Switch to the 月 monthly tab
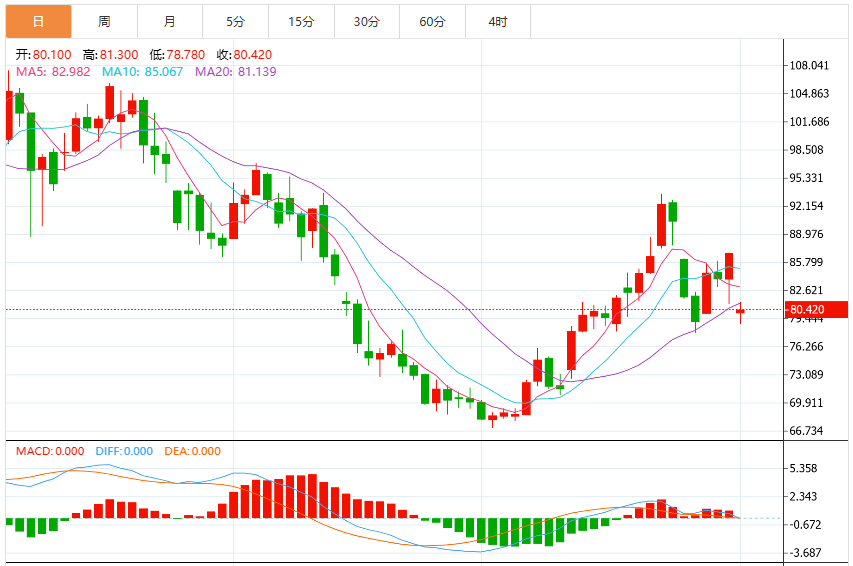 click(170, 22)
